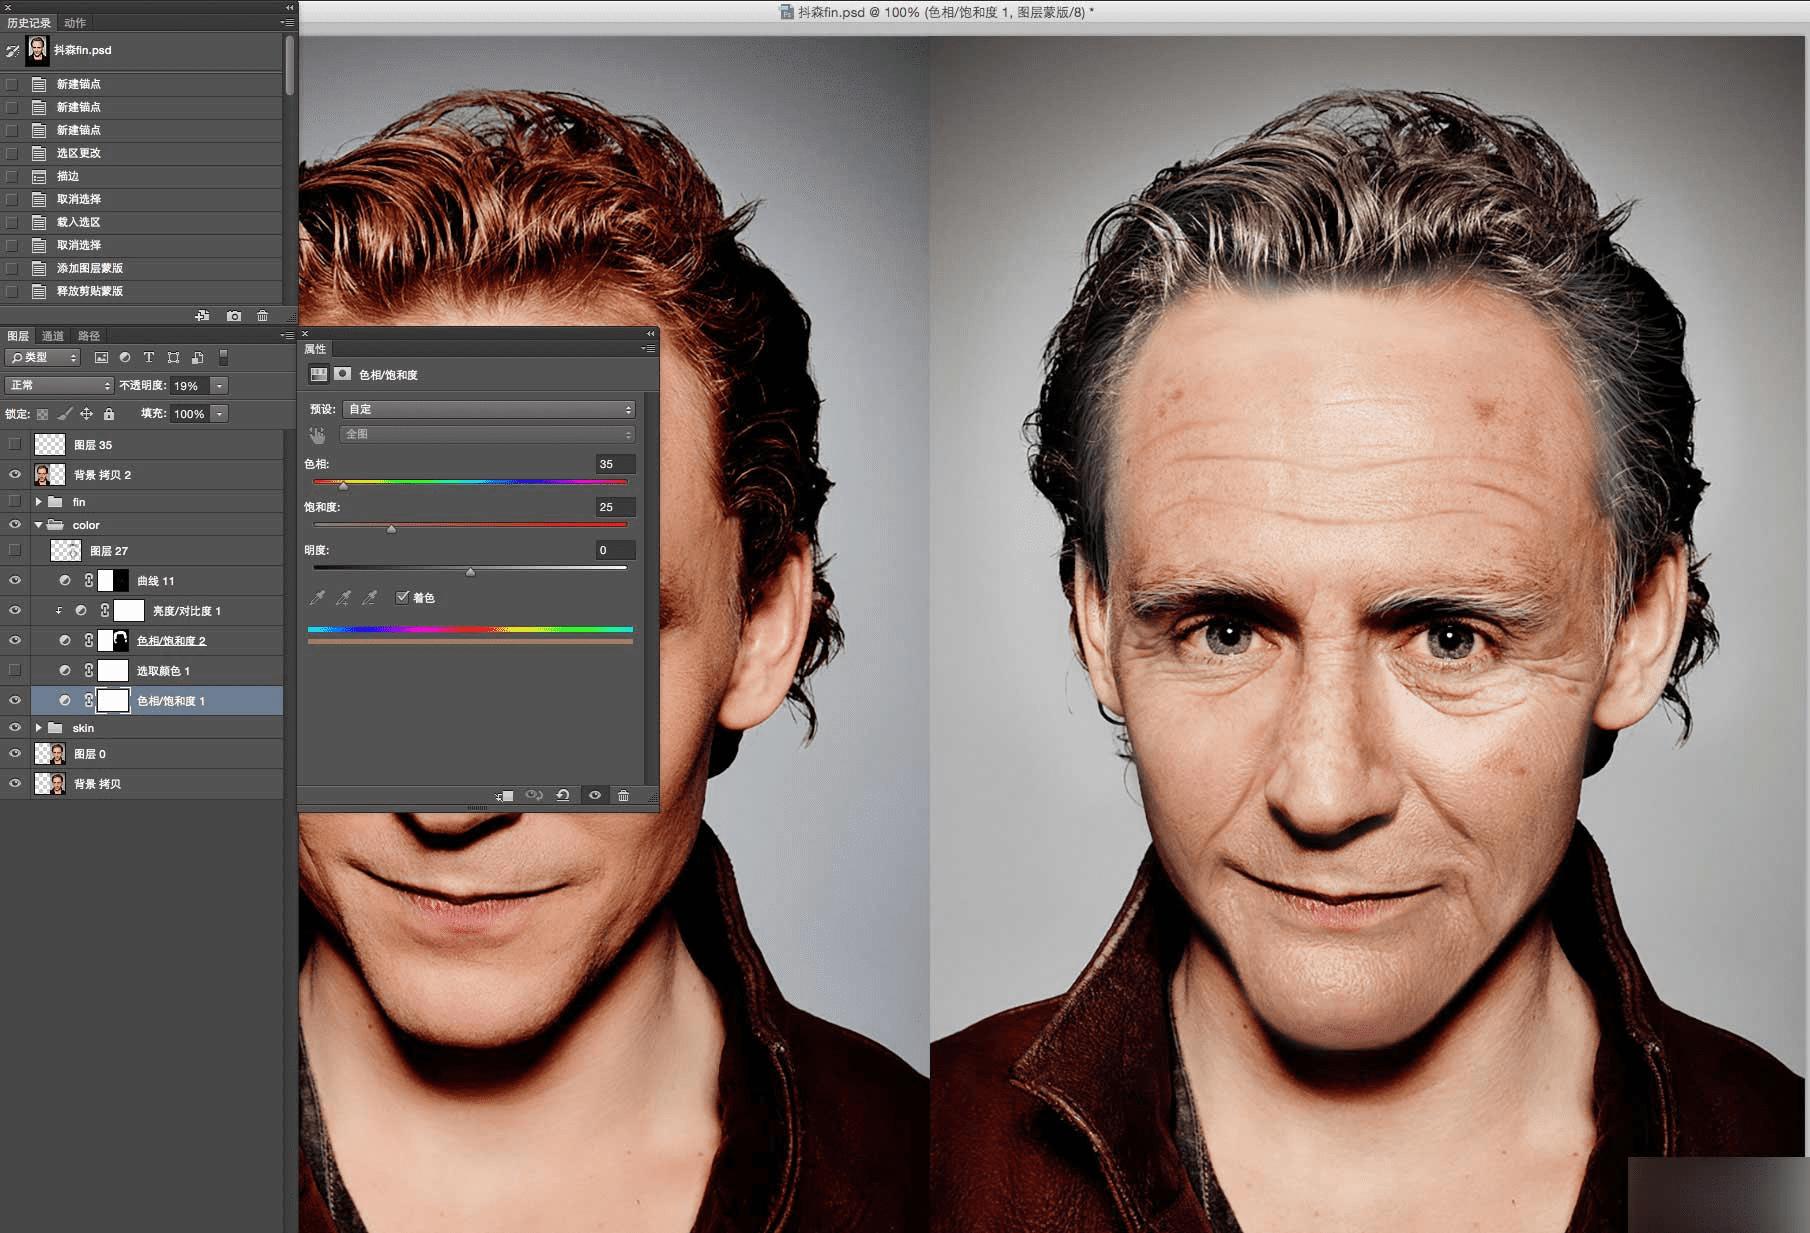Select the 添加图层蒙版 history state
Viewport: 1810px width, 1233px height.
[x=90, y=268]
